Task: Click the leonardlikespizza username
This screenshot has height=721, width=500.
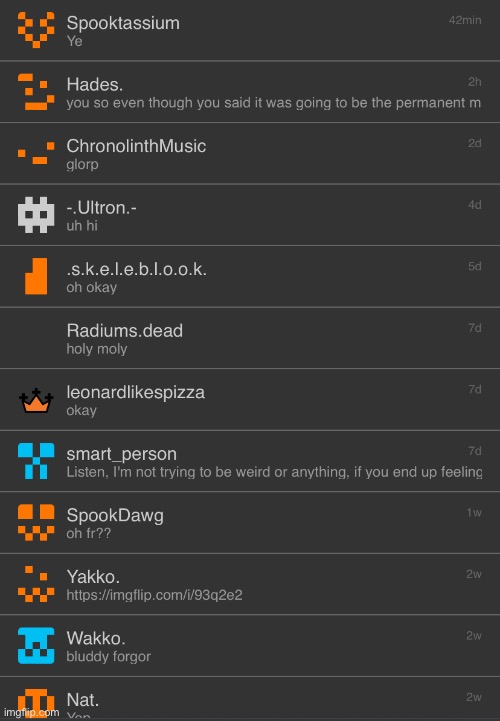Action: pos(136,392)
